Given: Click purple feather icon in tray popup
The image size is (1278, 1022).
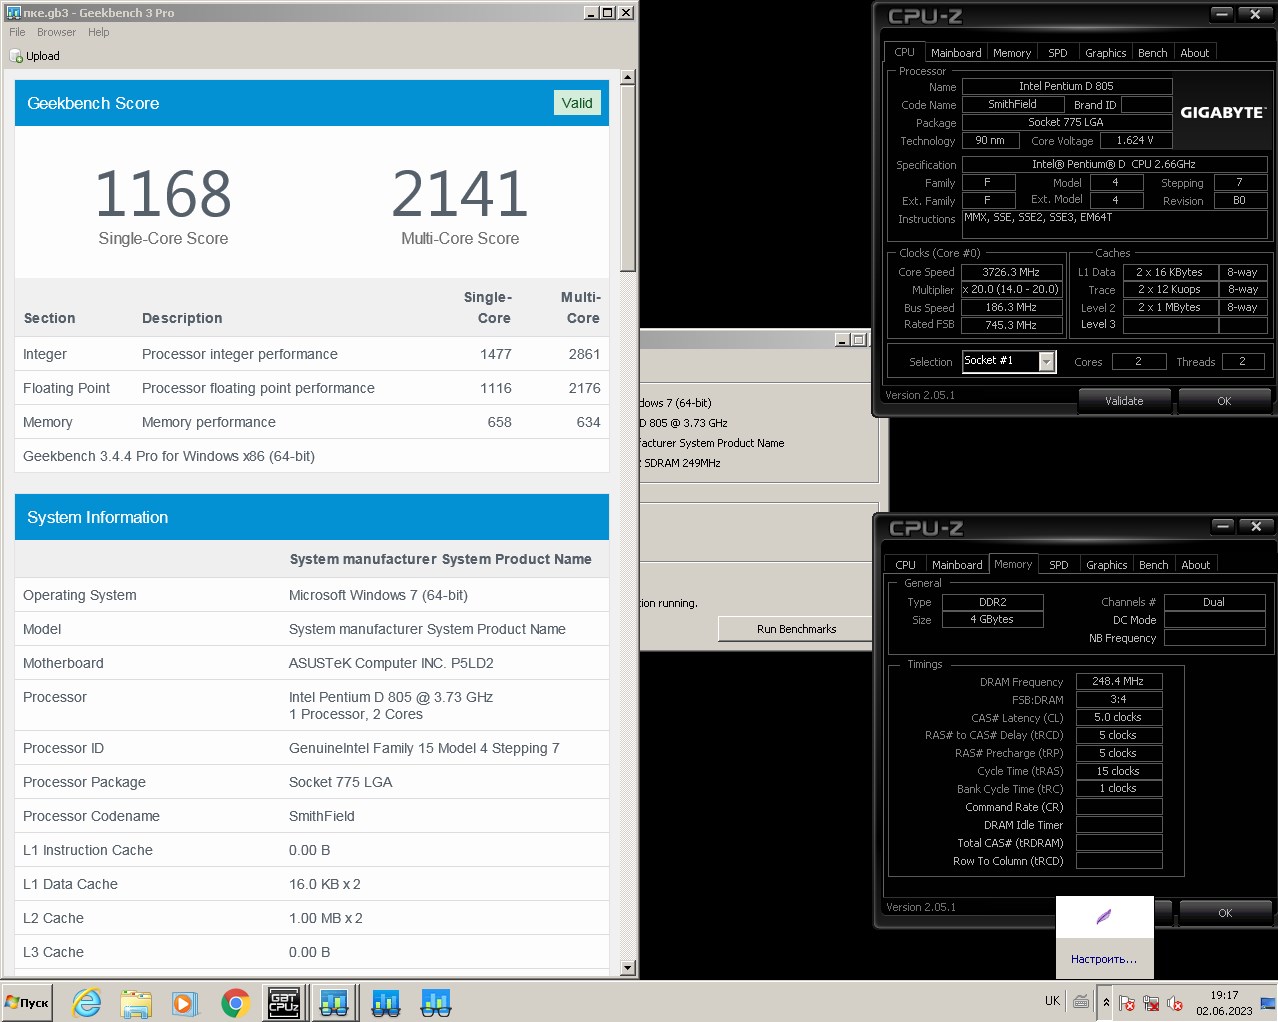Looking at the screenshot, I should point(1104,916).
